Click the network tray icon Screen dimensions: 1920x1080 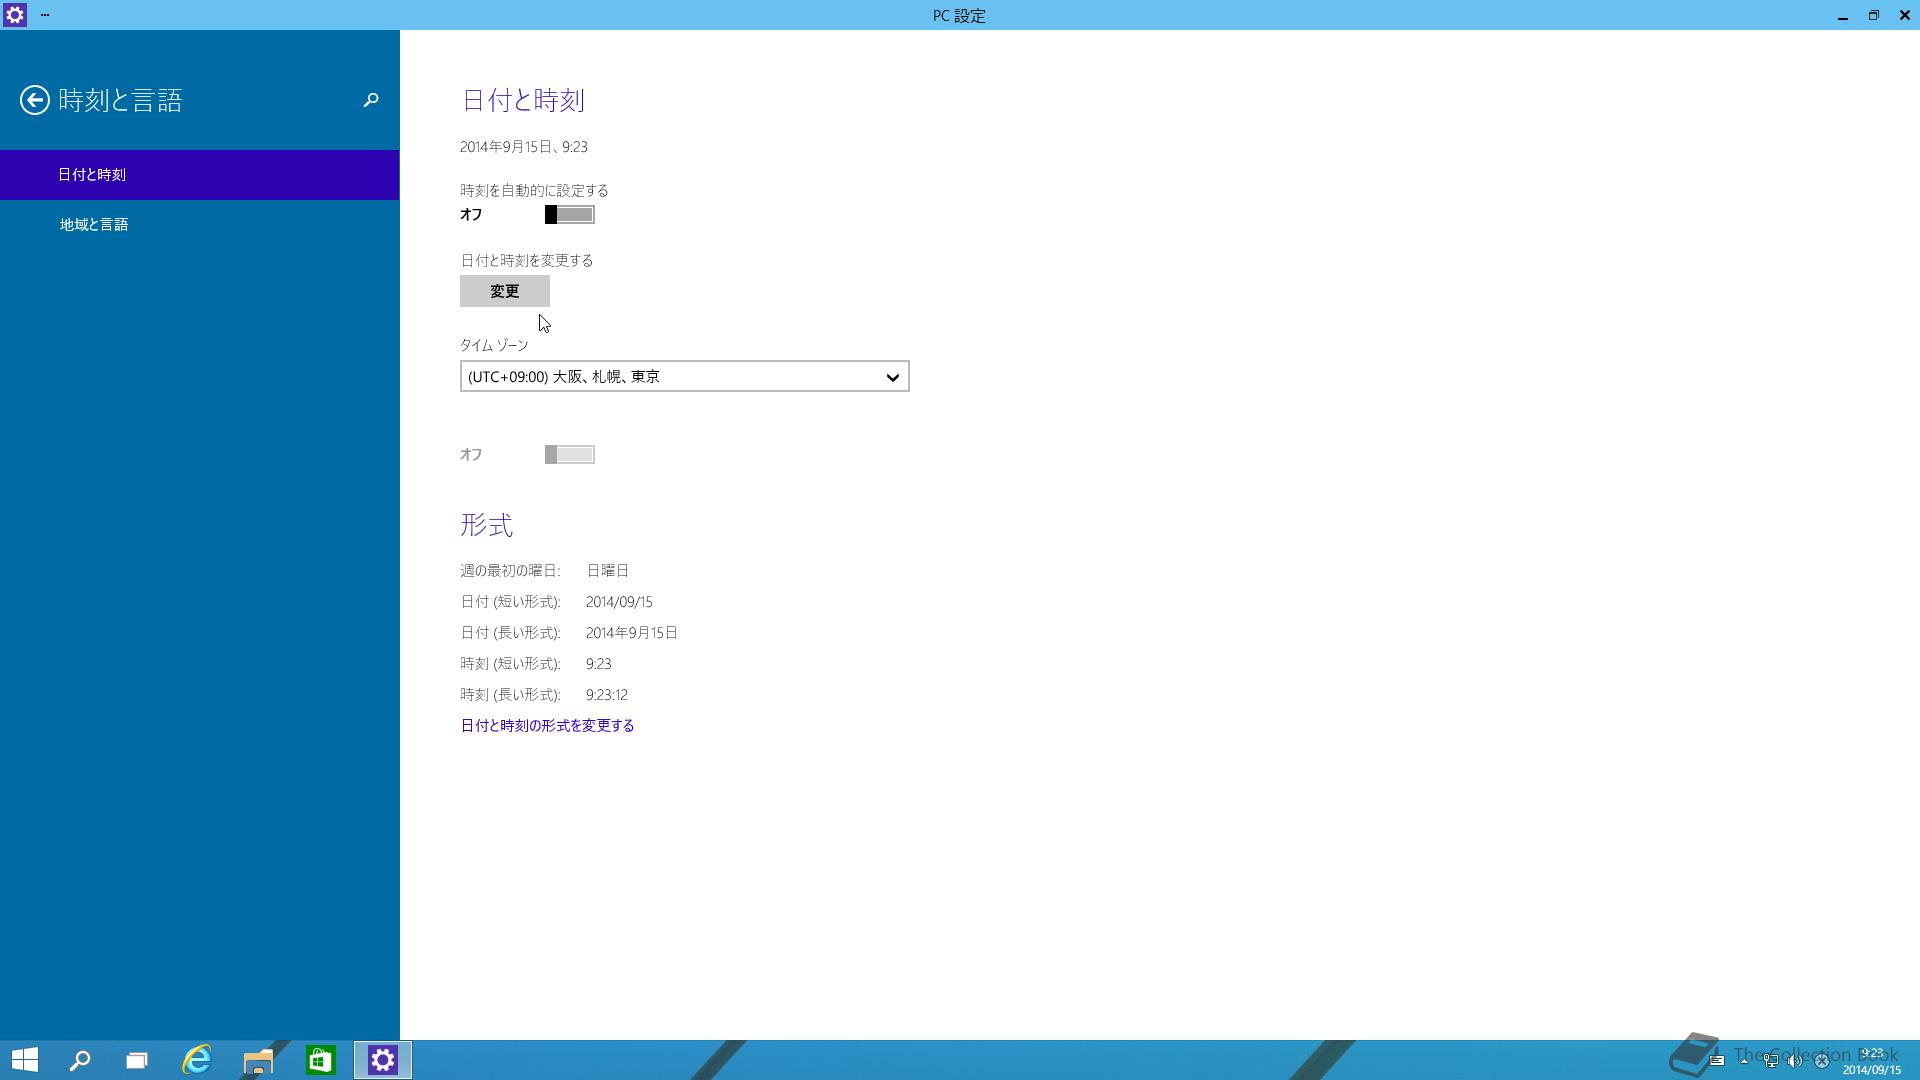click(x=1770, y=1061)
